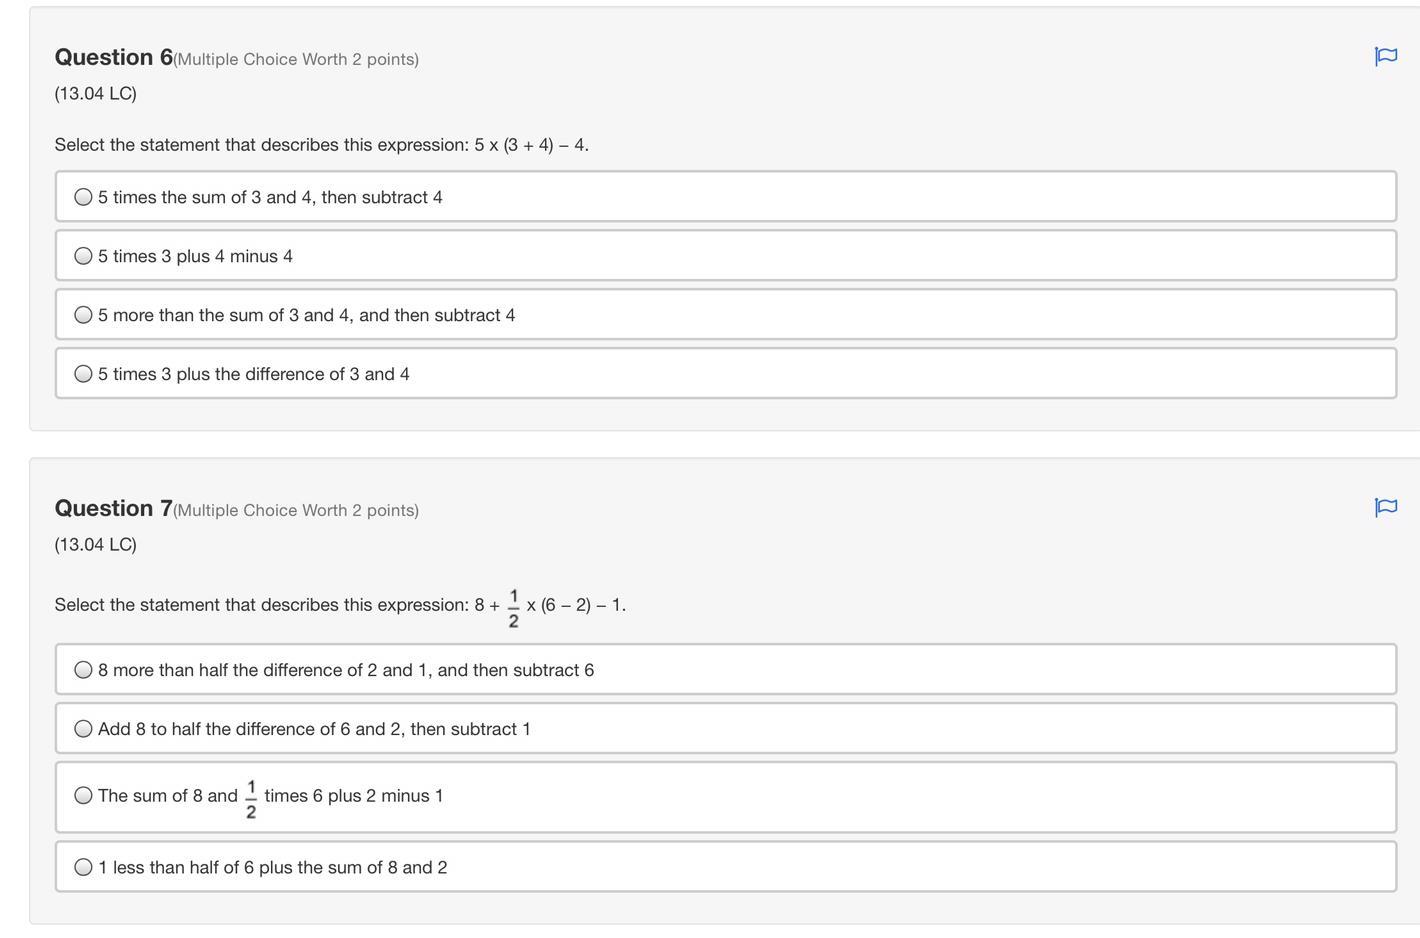Click Question 7's 'Multiple Choice Worth 2 points' text

tap(296, 510)
